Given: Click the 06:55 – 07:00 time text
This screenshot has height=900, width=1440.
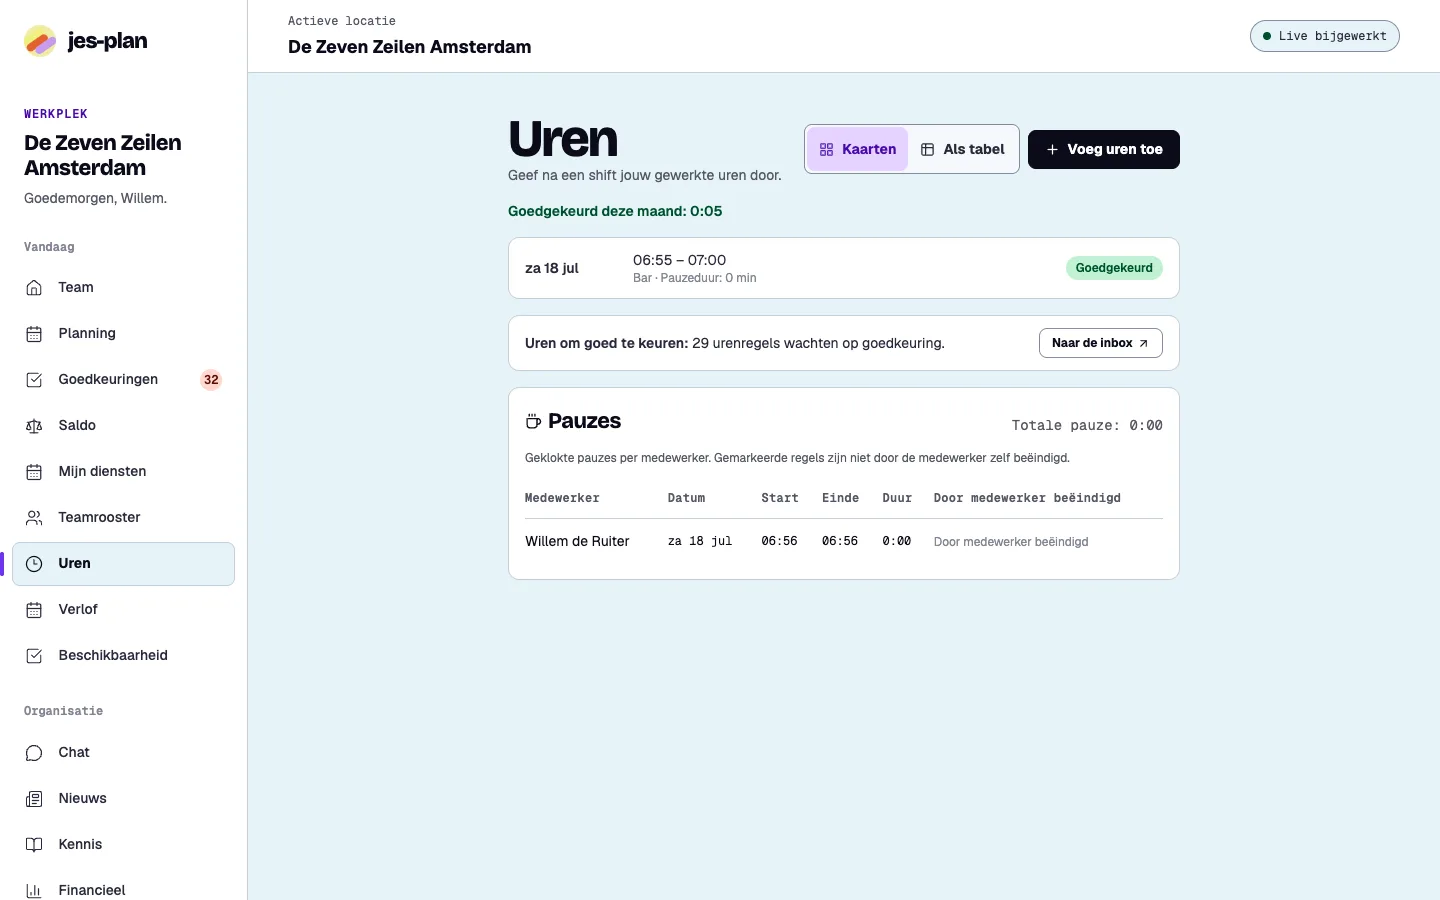Looking at the screenshot, I should pos(680,260).
